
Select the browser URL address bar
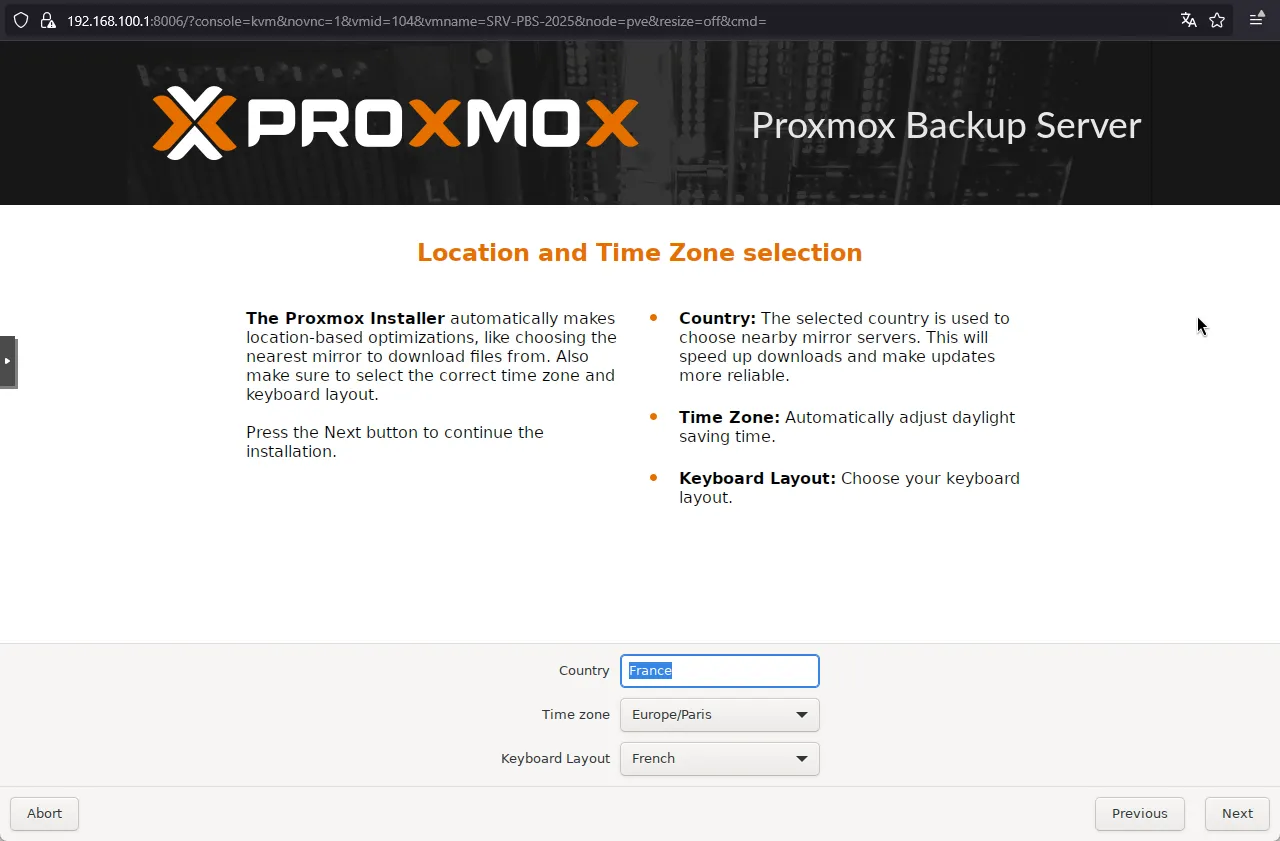click(600, 20)
